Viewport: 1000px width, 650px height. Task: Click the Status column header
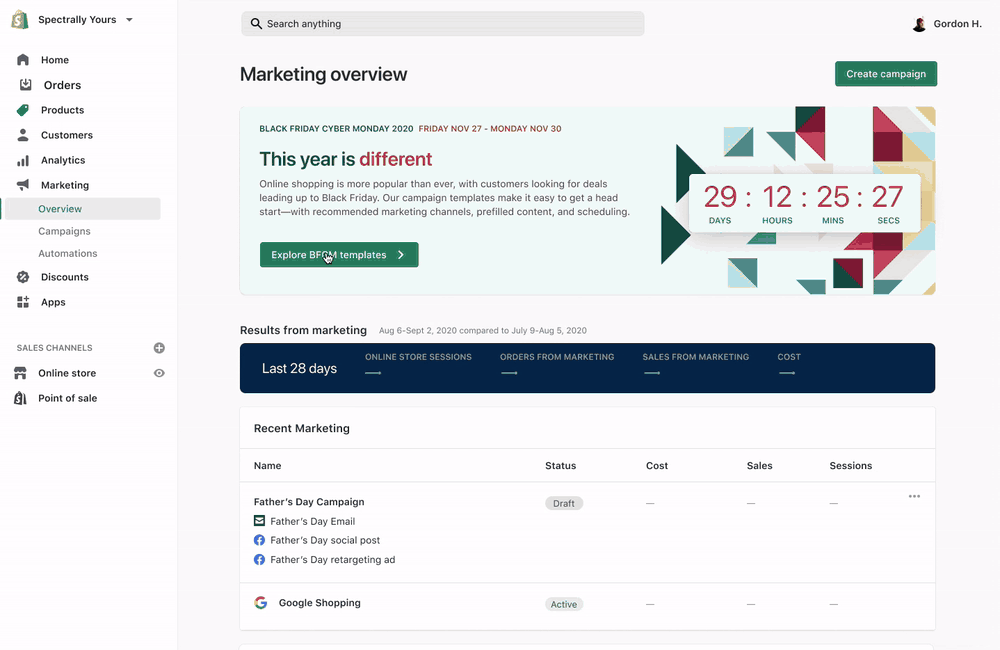coord(561,466)
